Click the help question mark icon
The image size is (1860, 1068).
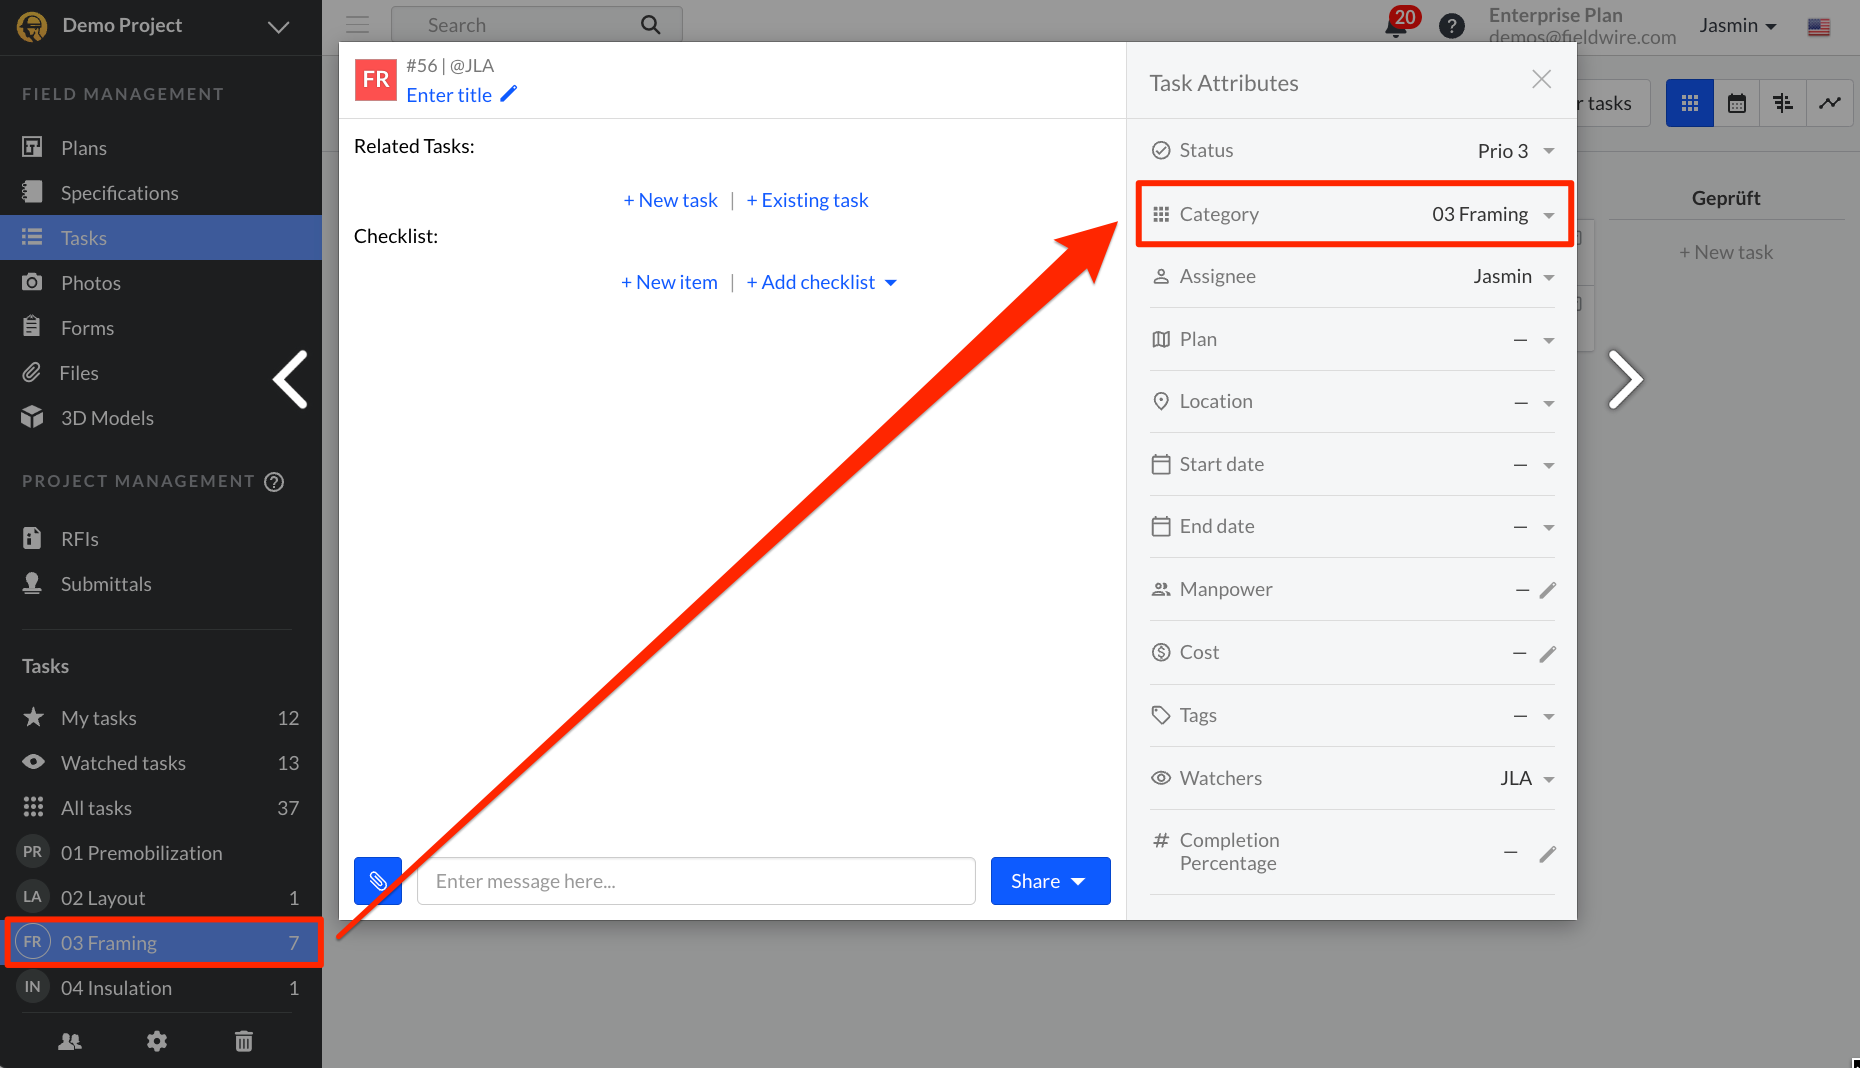pyautogui.click(x=1451, y=26)
